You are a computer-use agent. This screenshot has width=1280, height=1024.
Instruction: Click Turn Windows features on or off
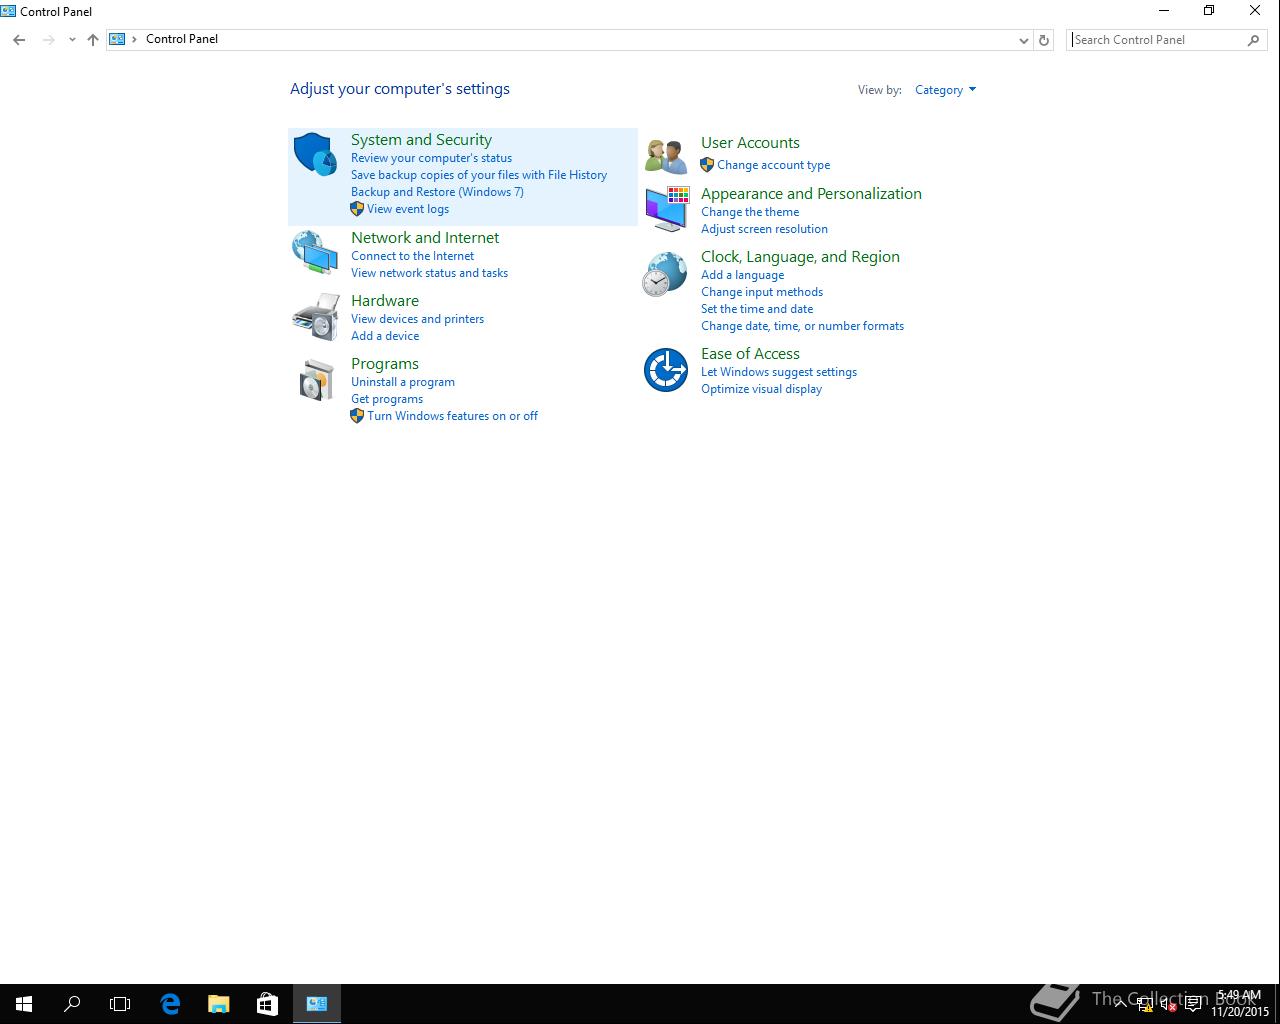(x=452, y=416)
